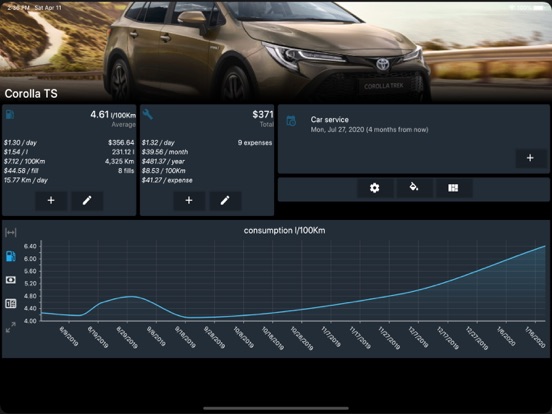
Task: Open the dashboard layout grid icon
Action: [453, 188]
